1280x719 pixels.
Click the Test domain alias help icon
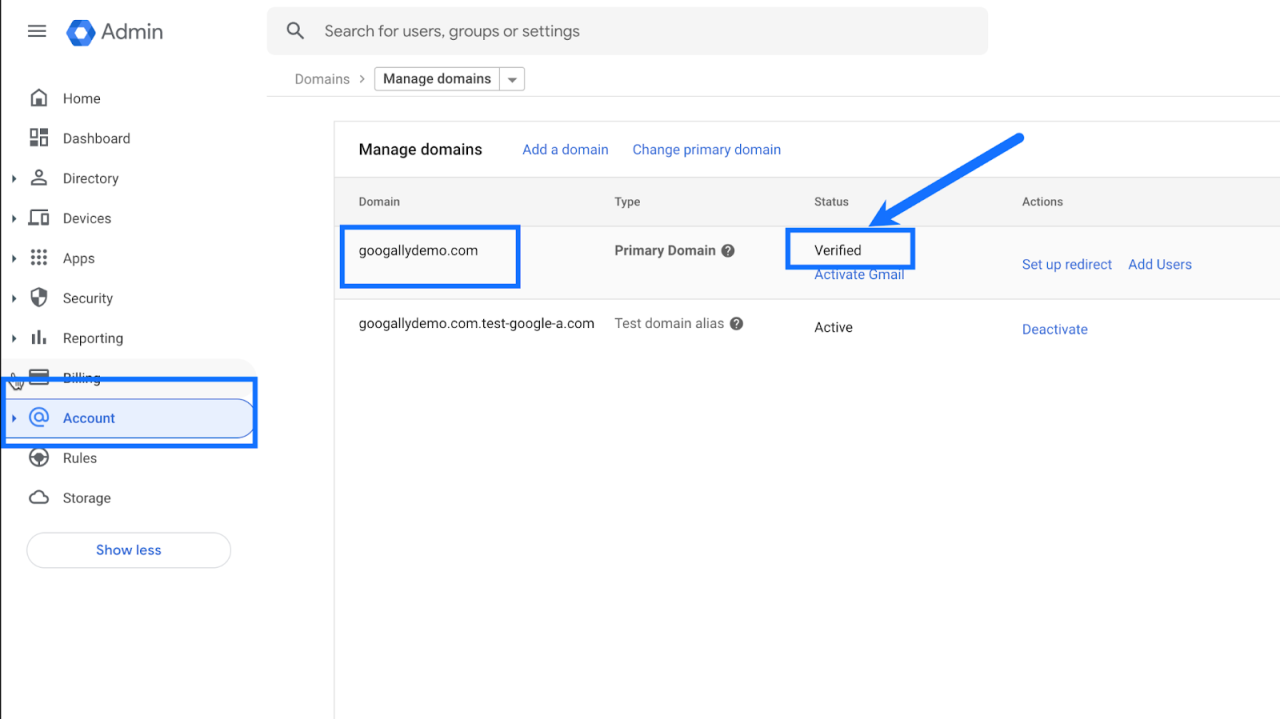point(737,323)
